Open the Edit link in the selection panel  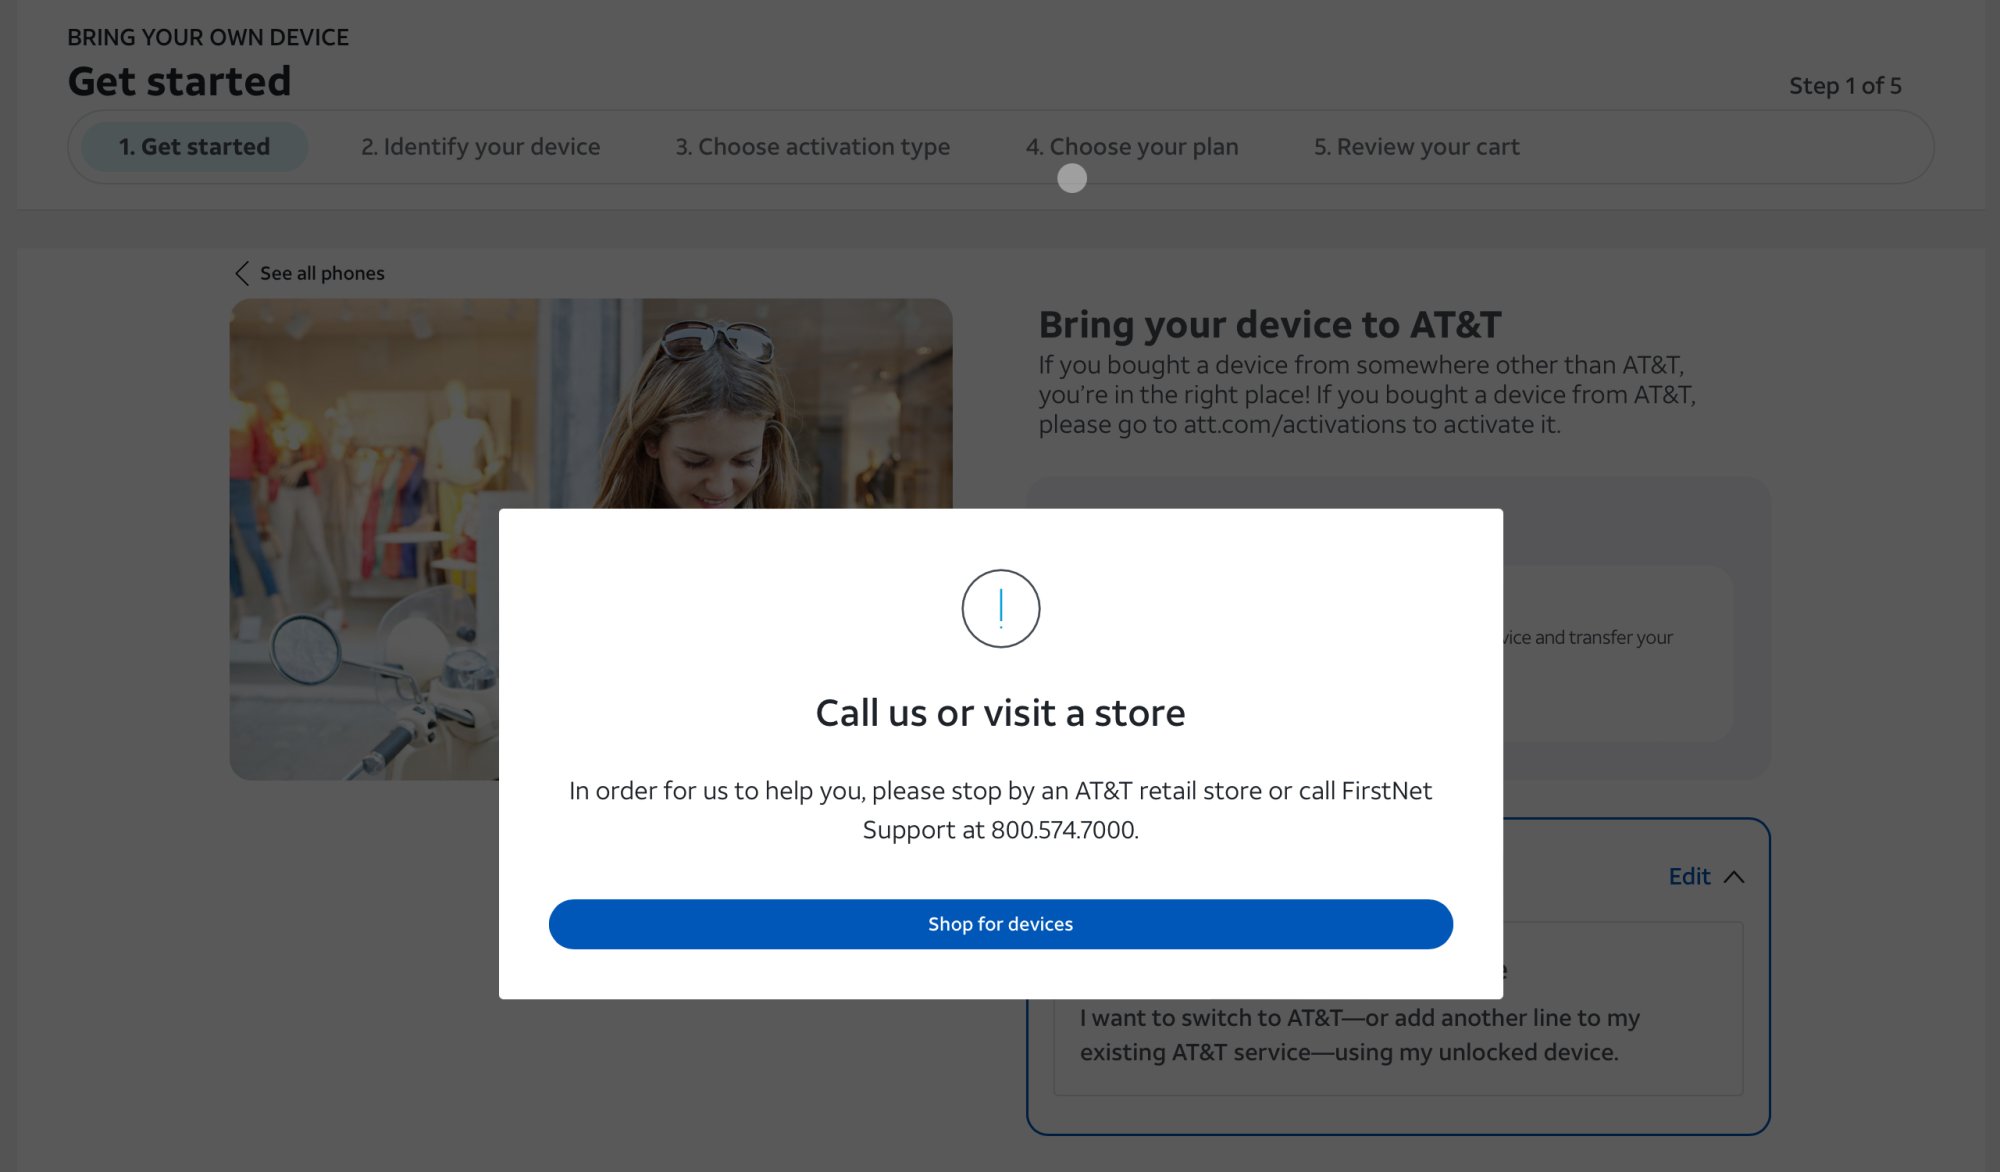tap(1689, 877)
